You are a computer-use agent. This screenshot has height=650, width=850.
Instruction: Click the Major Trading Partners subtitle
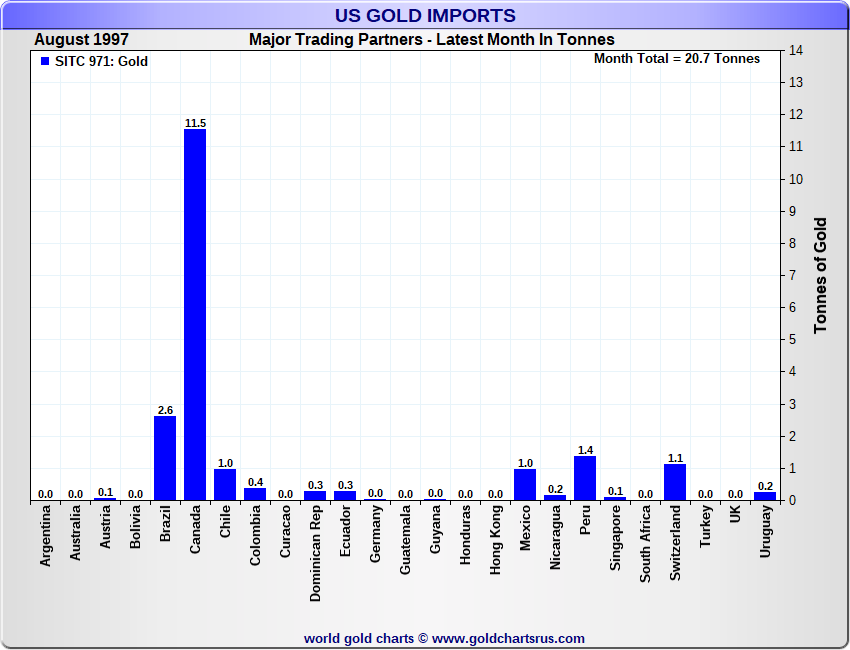tap(431, 40)
